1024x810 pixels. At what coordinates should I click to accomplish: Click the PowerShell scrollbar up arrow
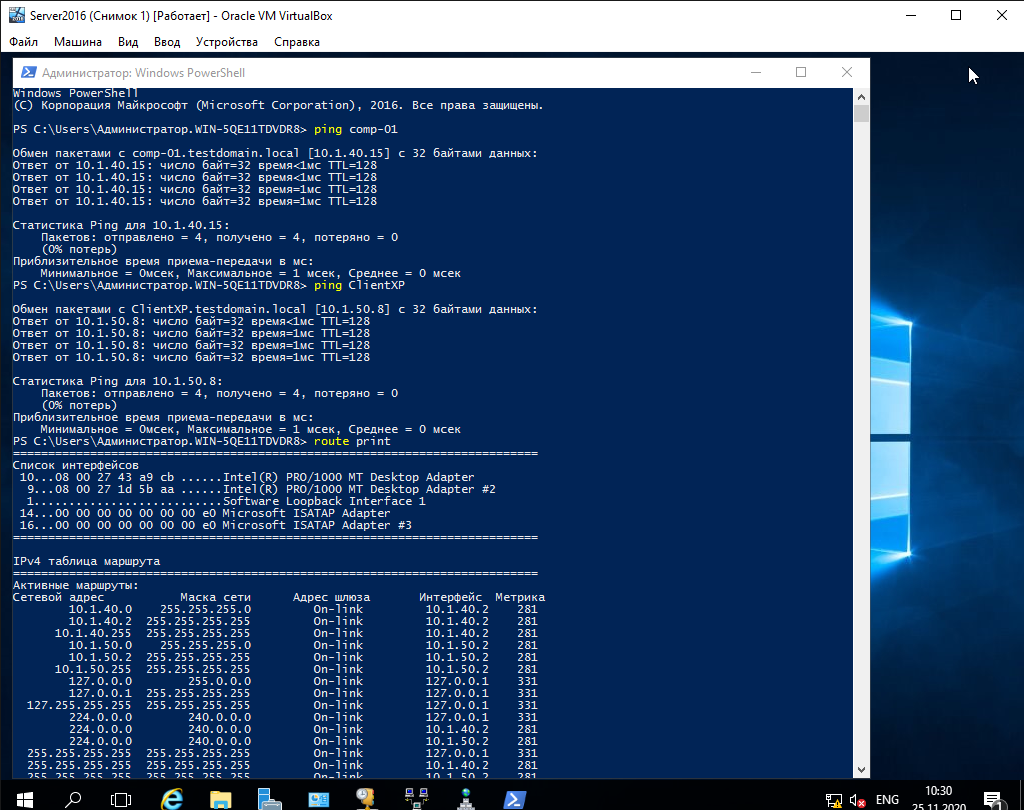pyautogui.click(x=861, y=95)
